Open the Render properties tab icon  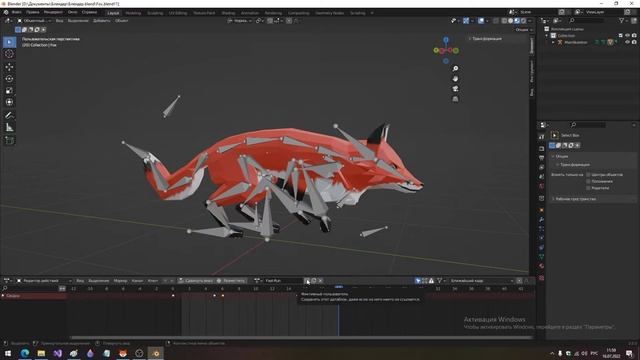click(542, 149)
